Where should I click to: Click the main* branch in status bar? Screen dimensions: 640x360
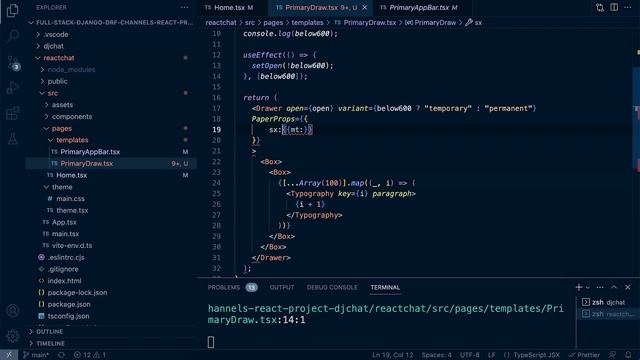pos(36,355)
